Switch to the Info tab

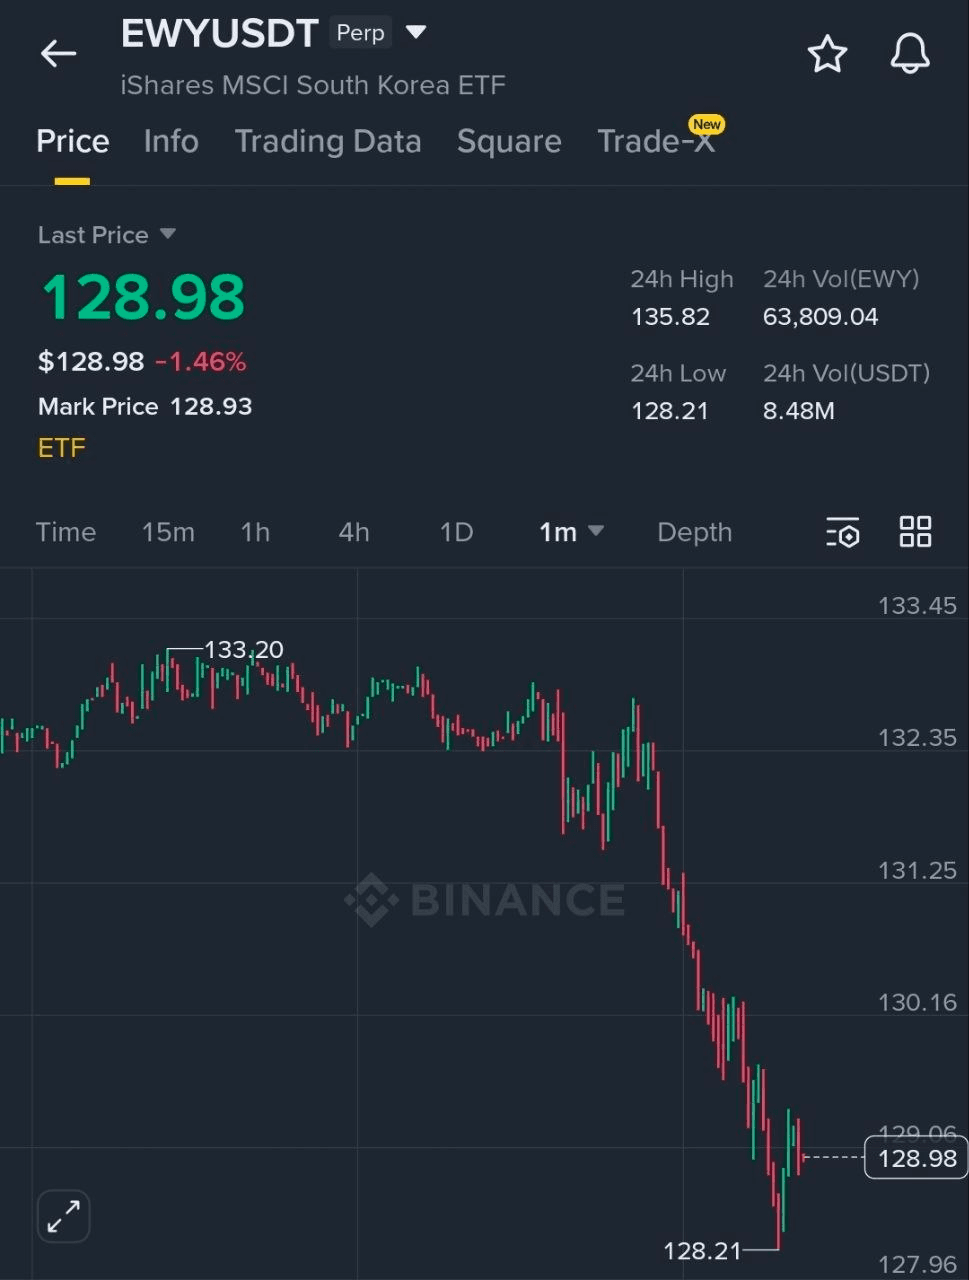tap(171, 141)
